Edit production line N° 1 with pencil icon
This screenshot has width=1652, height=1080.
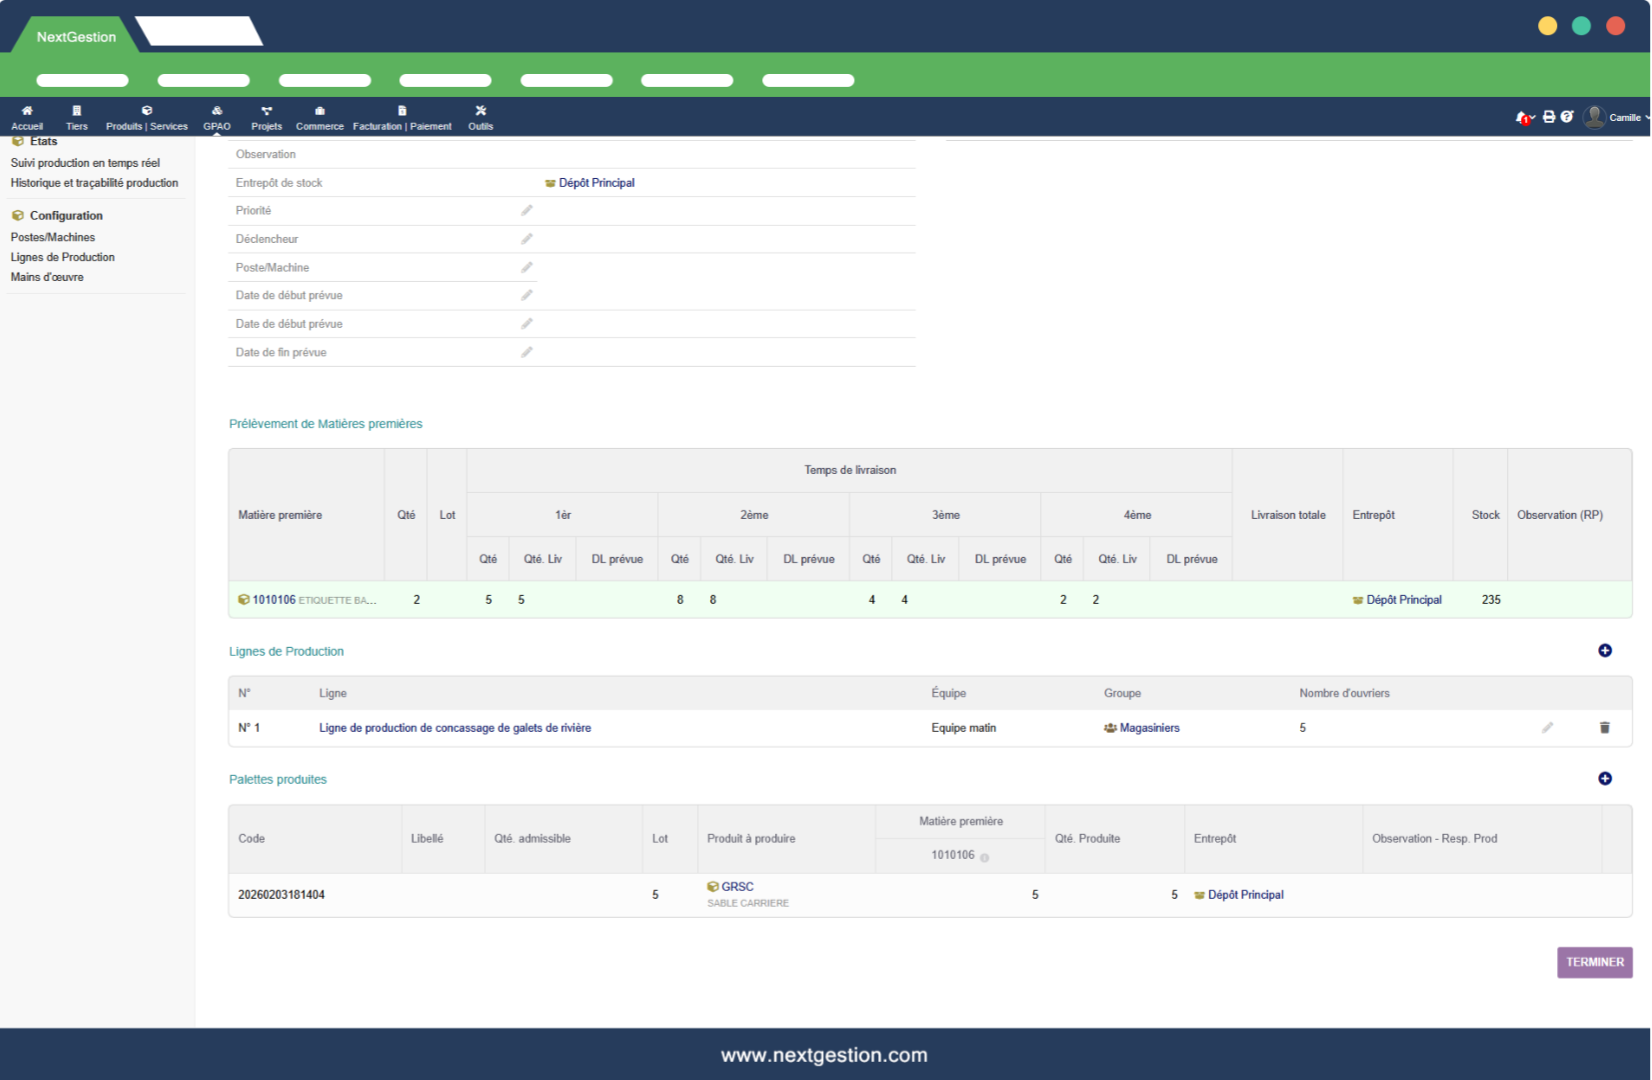pyautogui.click(x=1547, y=728)
